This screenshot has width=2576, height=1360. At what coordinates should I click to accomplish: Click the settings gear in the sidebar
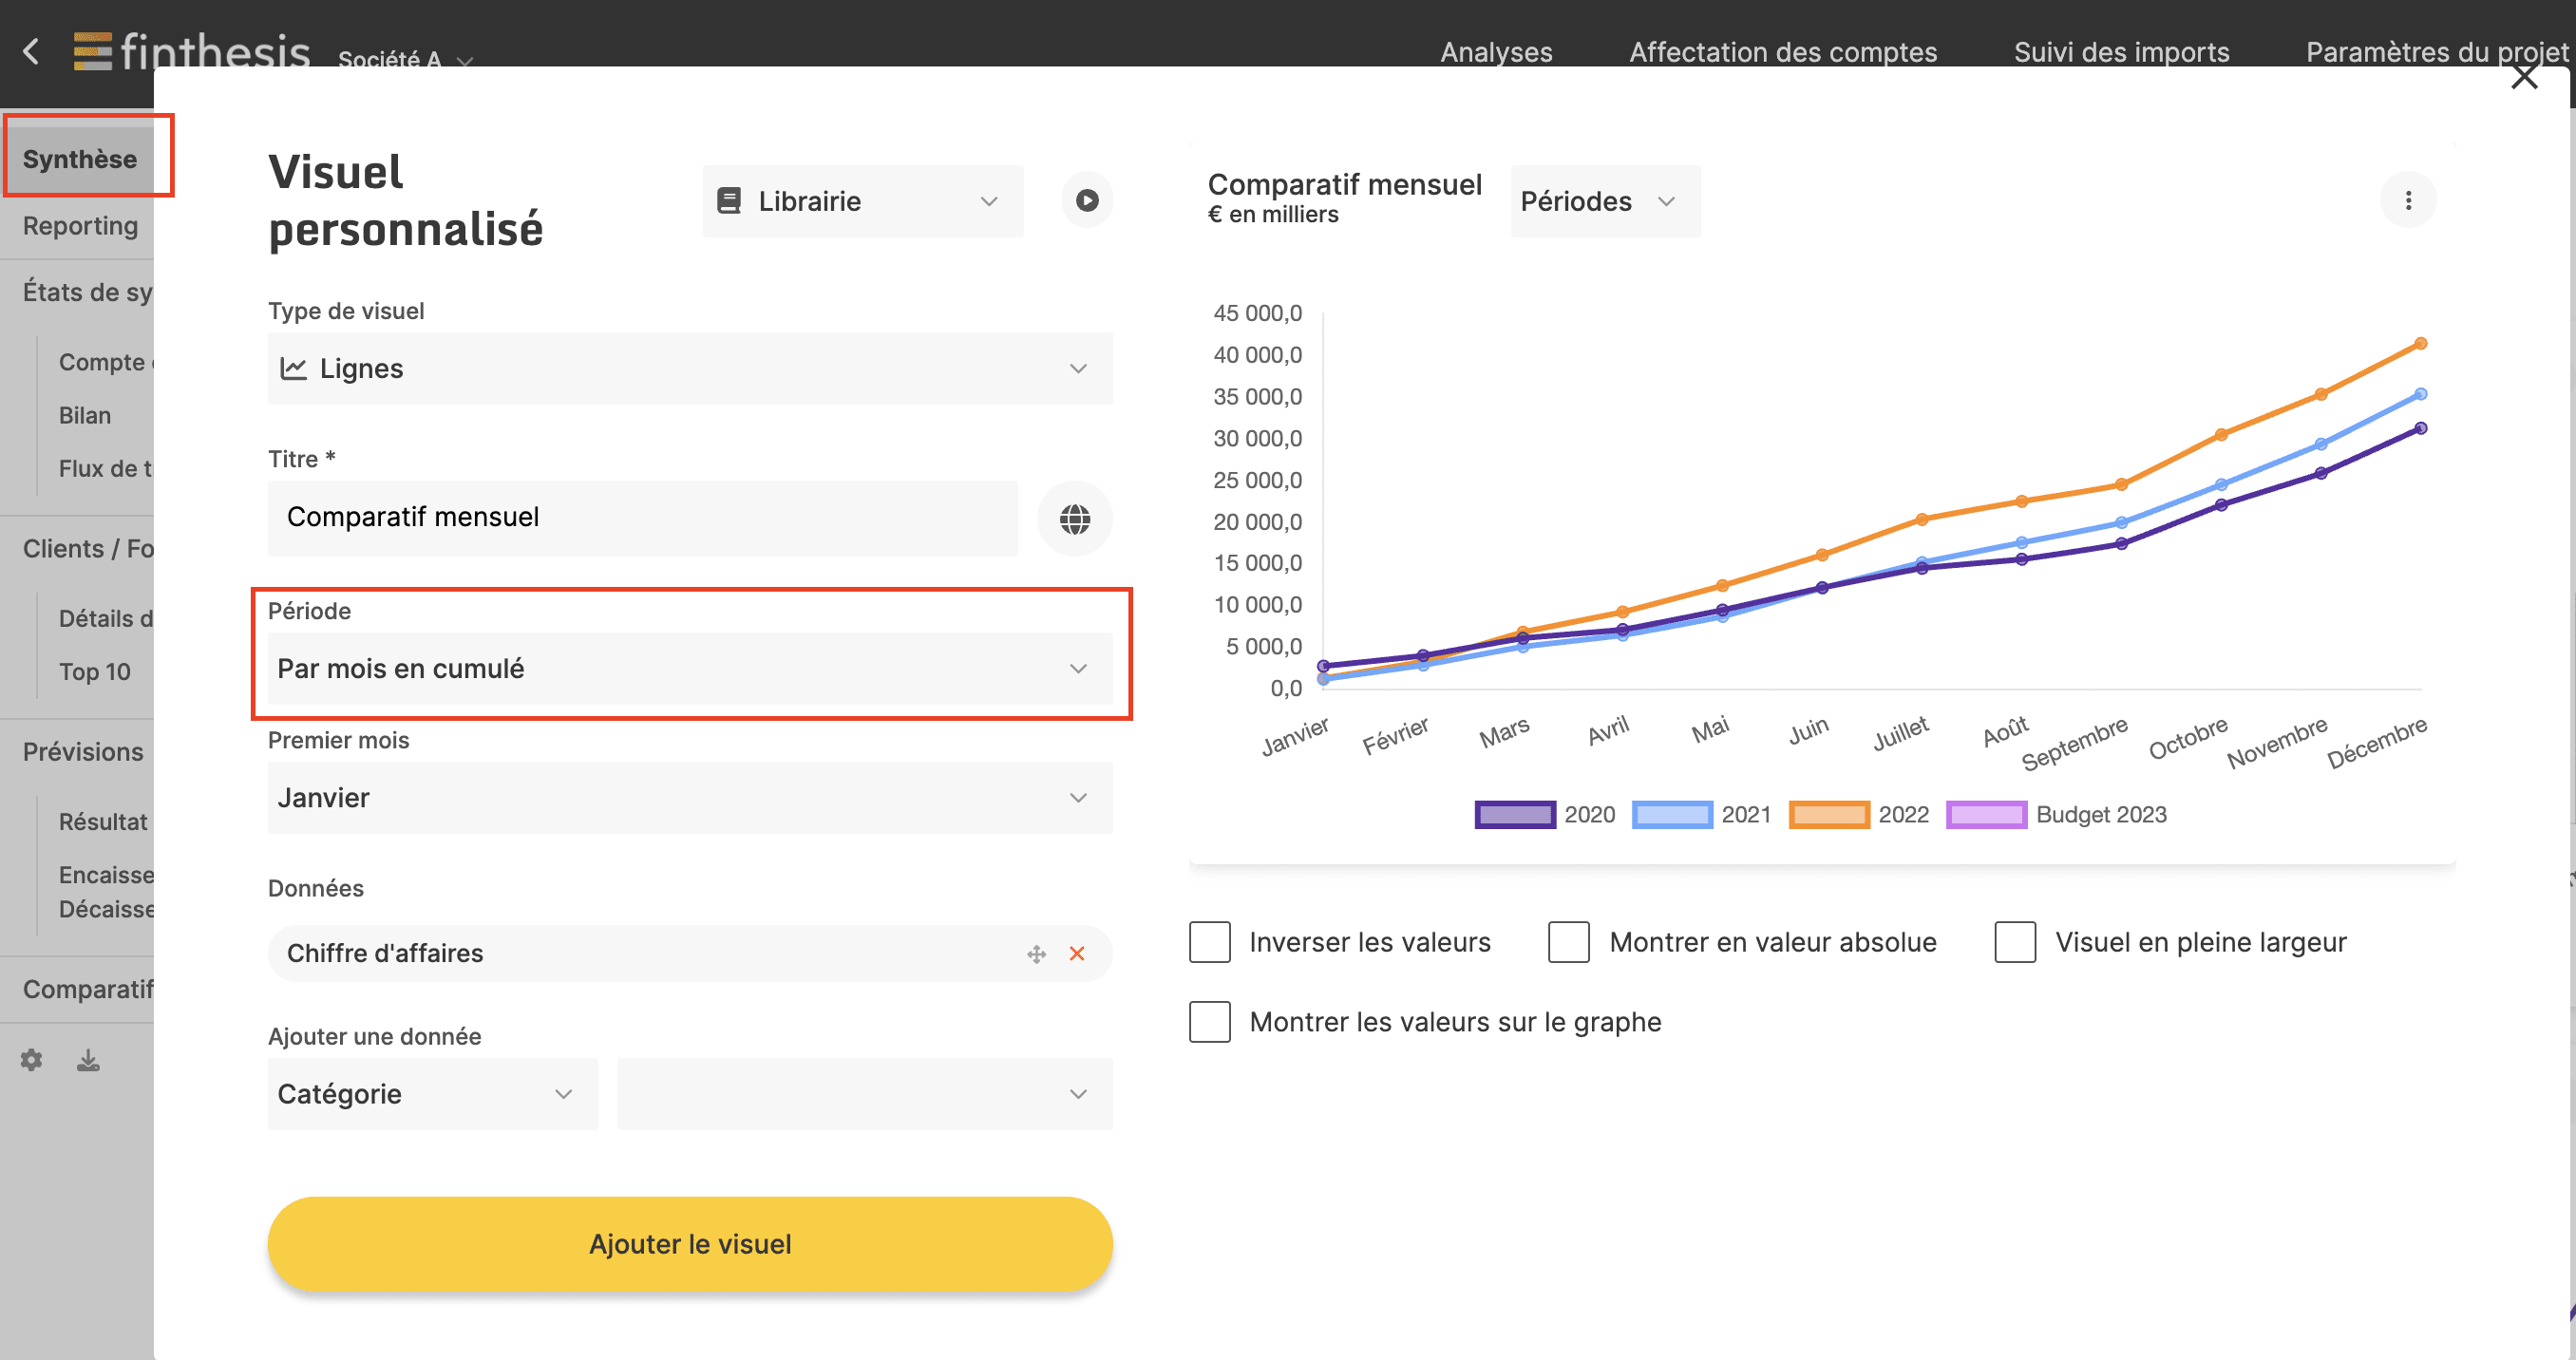(x=30, y=1059)
